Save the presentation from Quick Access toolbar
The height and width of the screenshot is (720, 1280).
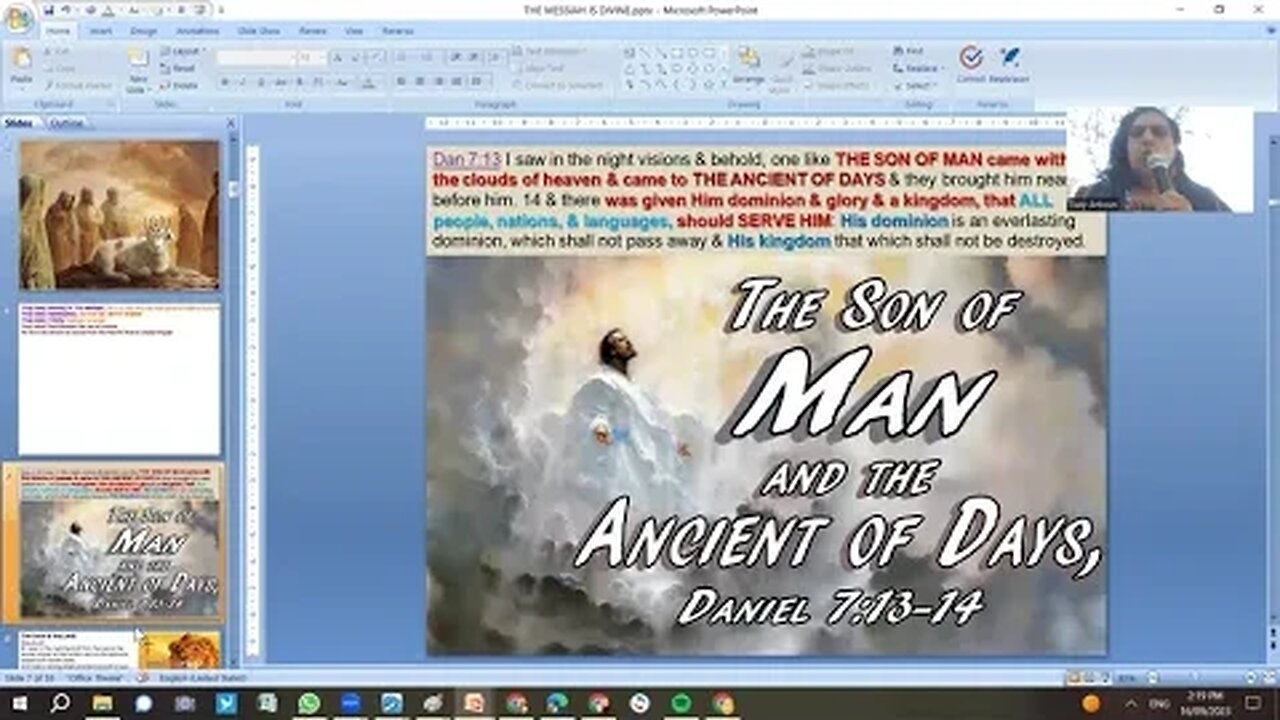coord(49,9)
